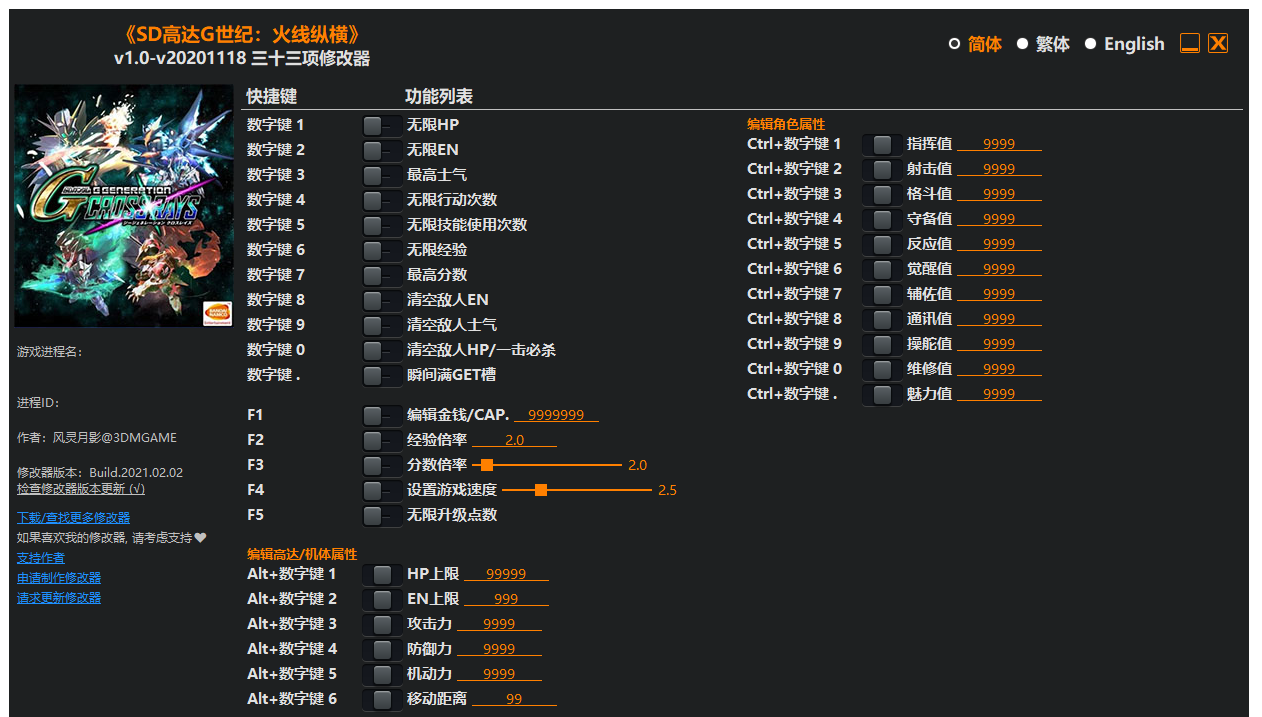Edit the HP上限 value field
Viewport: 1262px width, 717px height.
point(506,574)
